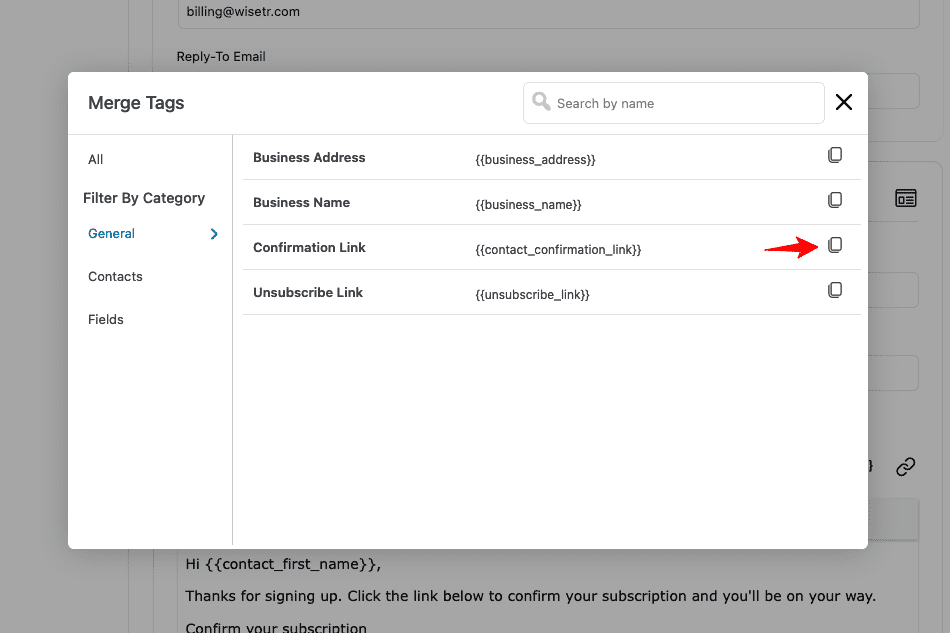950x633 pixels.
Task: Click the {{unsubscribe_link}} tag text
Action: (532, 294)
